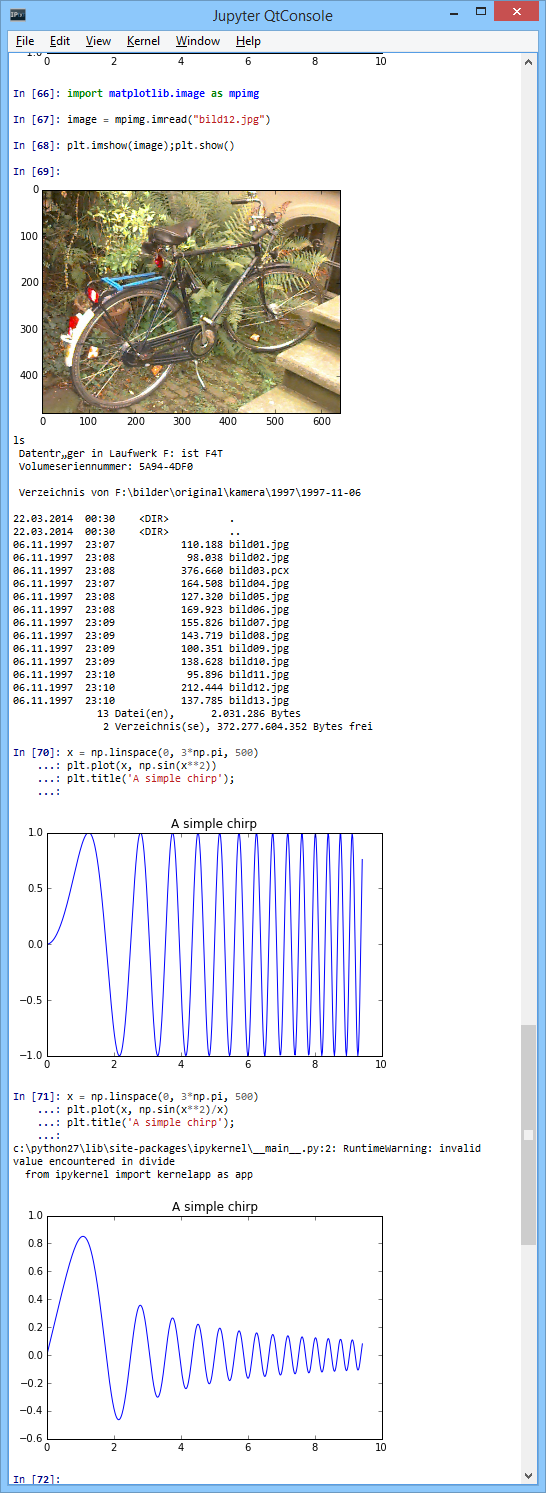Viewport: 546px width, 1493px height.
Task: Click the file name bild08.jpg
Action: coord(259,635)
